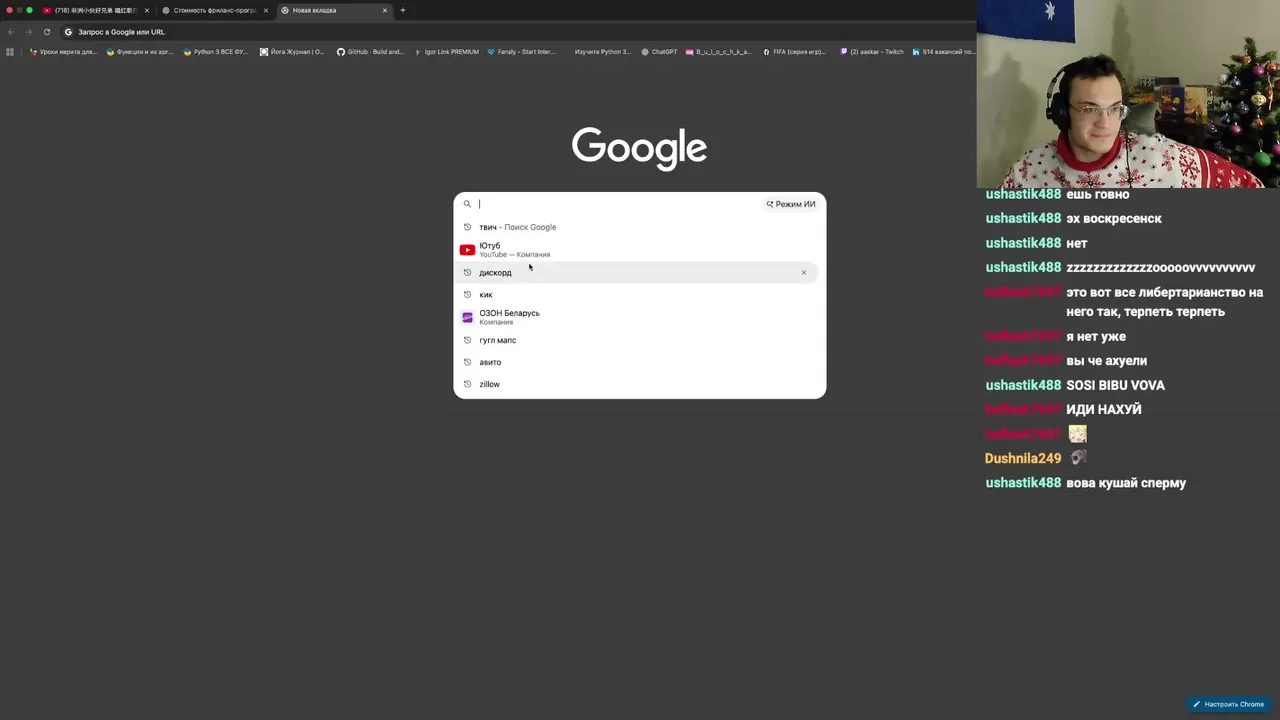Open 514 вакансий LinkedIn bookmark

(943, 52)
